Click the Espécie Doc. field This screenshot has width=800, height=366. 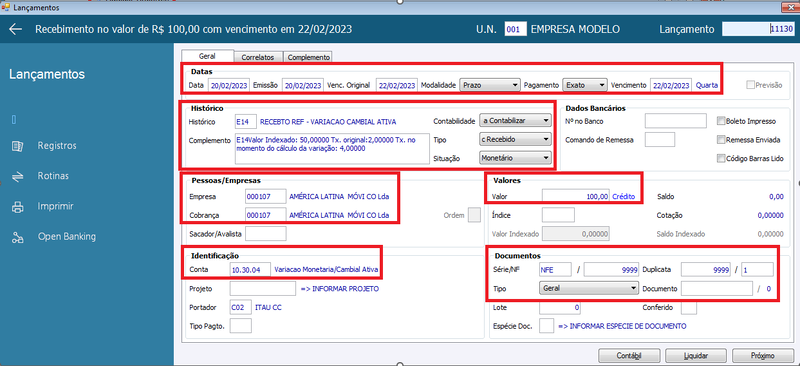tap(546, 326)
